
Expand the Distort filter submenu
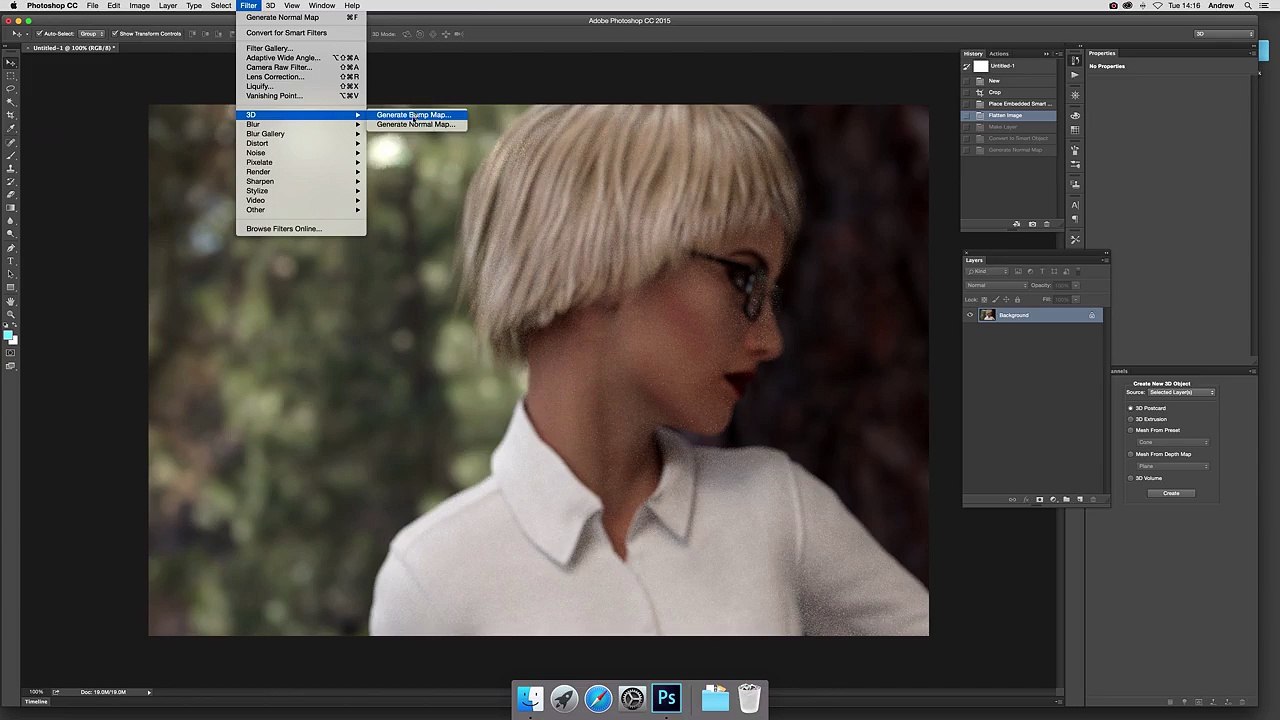pyautogui.click(x=301, y=143)
